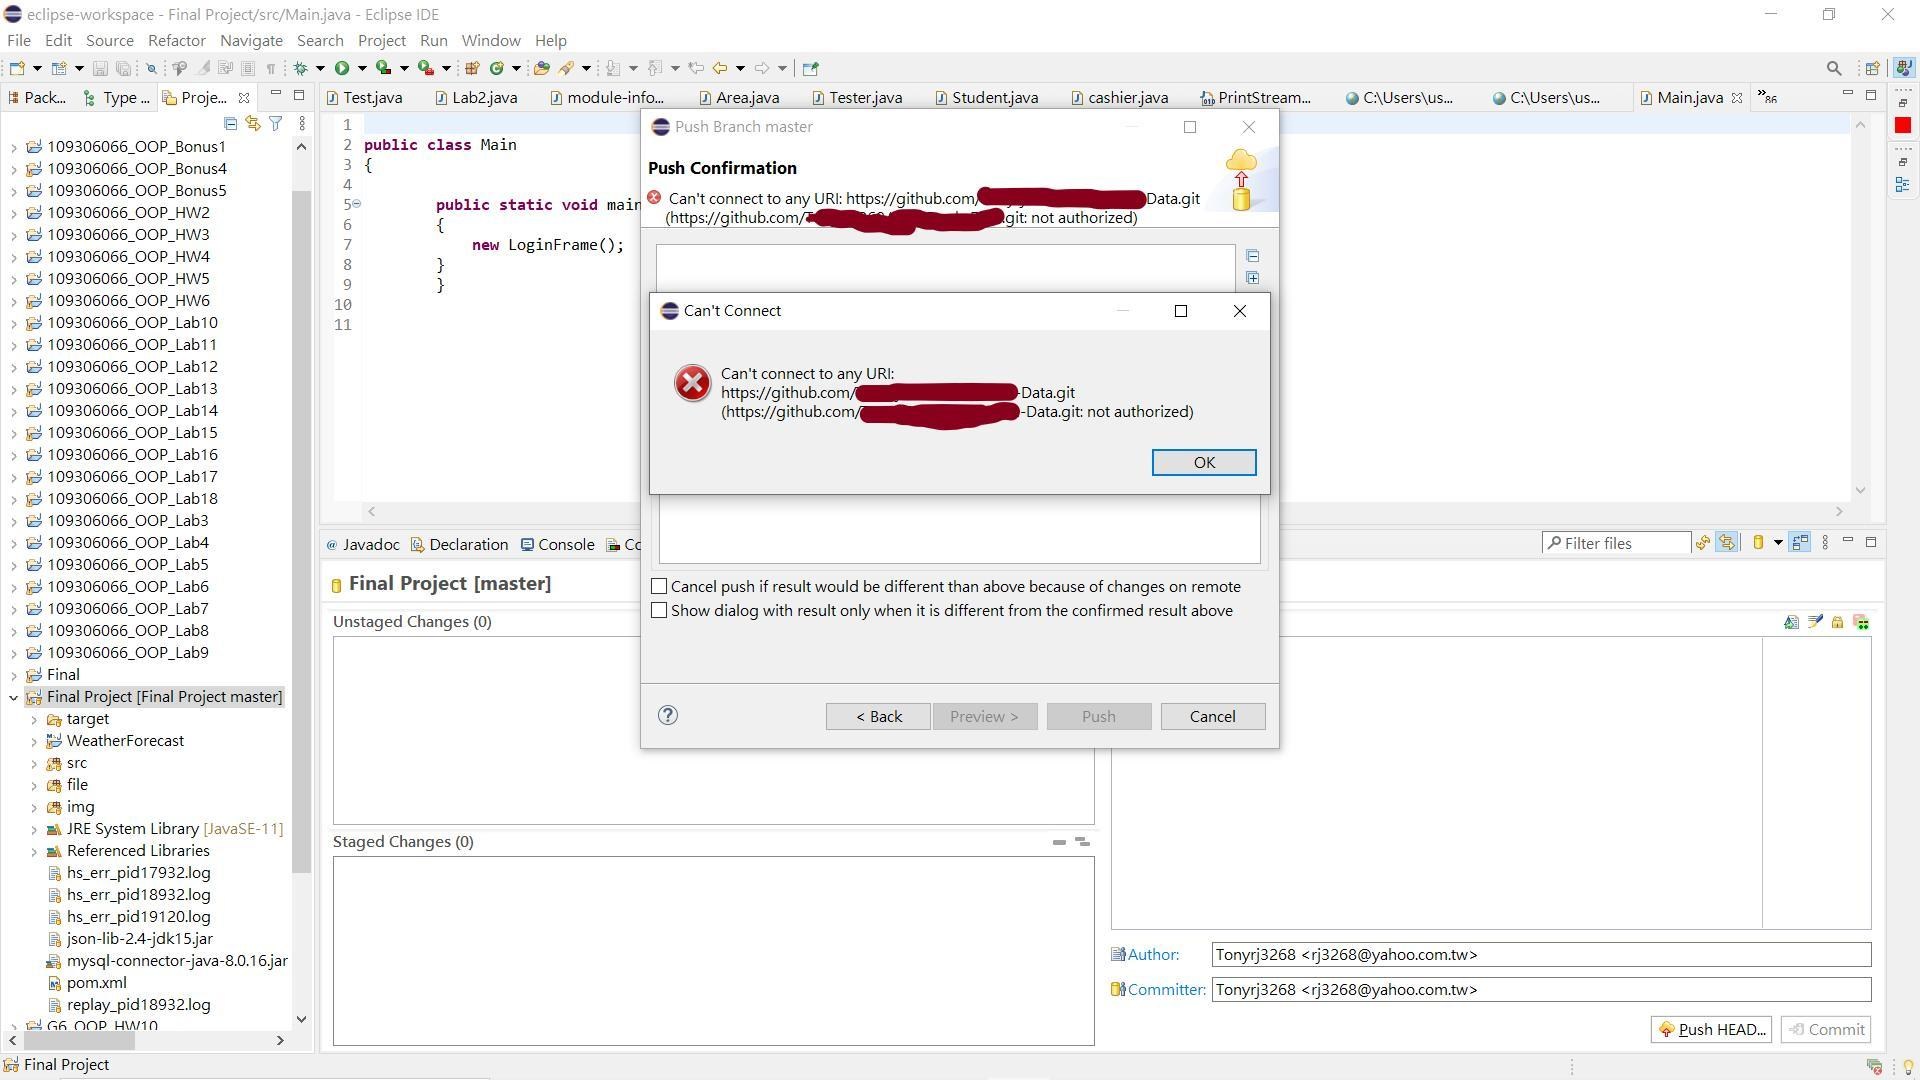Switch to the Tester.java editor tab
This screenshot has height=1080, width=1920.
[x=856, y=97]
